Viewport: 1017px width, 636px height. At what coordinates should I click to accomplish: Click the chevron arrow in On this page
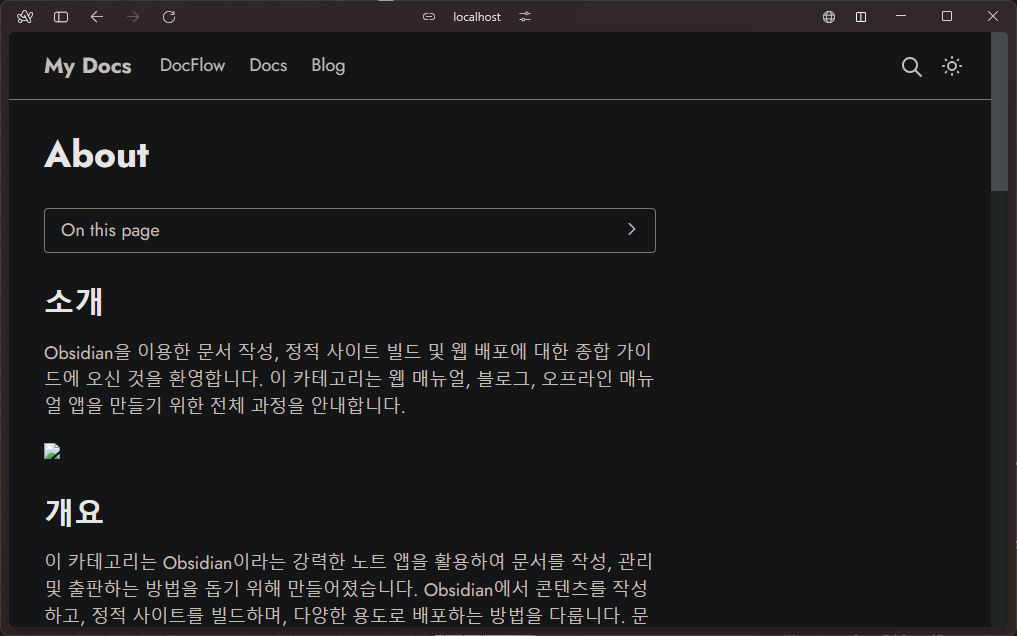pyautogui.click(x=631, y=230)
